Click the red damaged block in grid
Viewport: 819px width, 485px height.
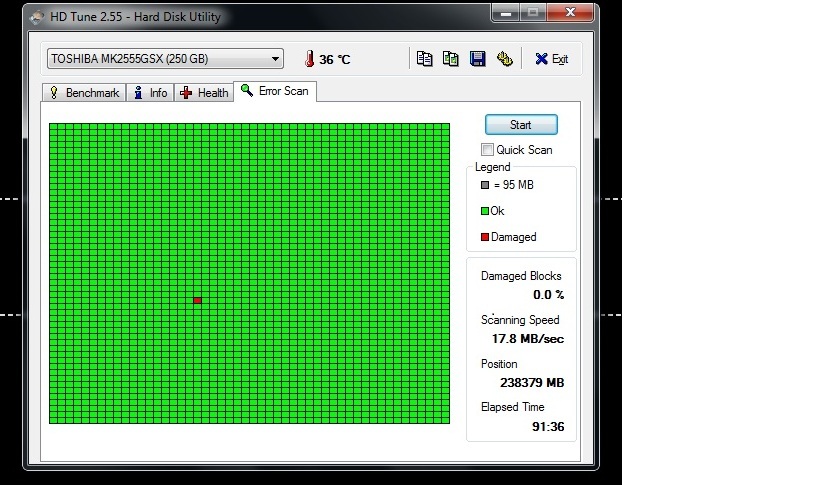coord(197,300)
